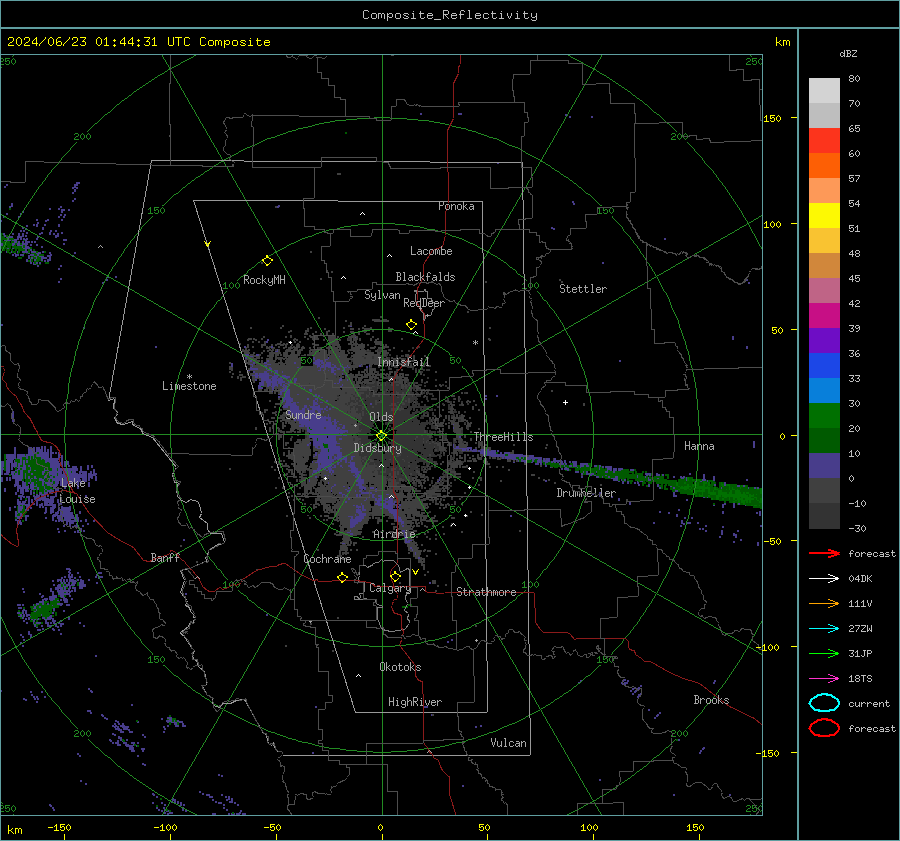Click the RedDeer city label
The width and height of the screenshot is (900, 841).
[424, 303]
